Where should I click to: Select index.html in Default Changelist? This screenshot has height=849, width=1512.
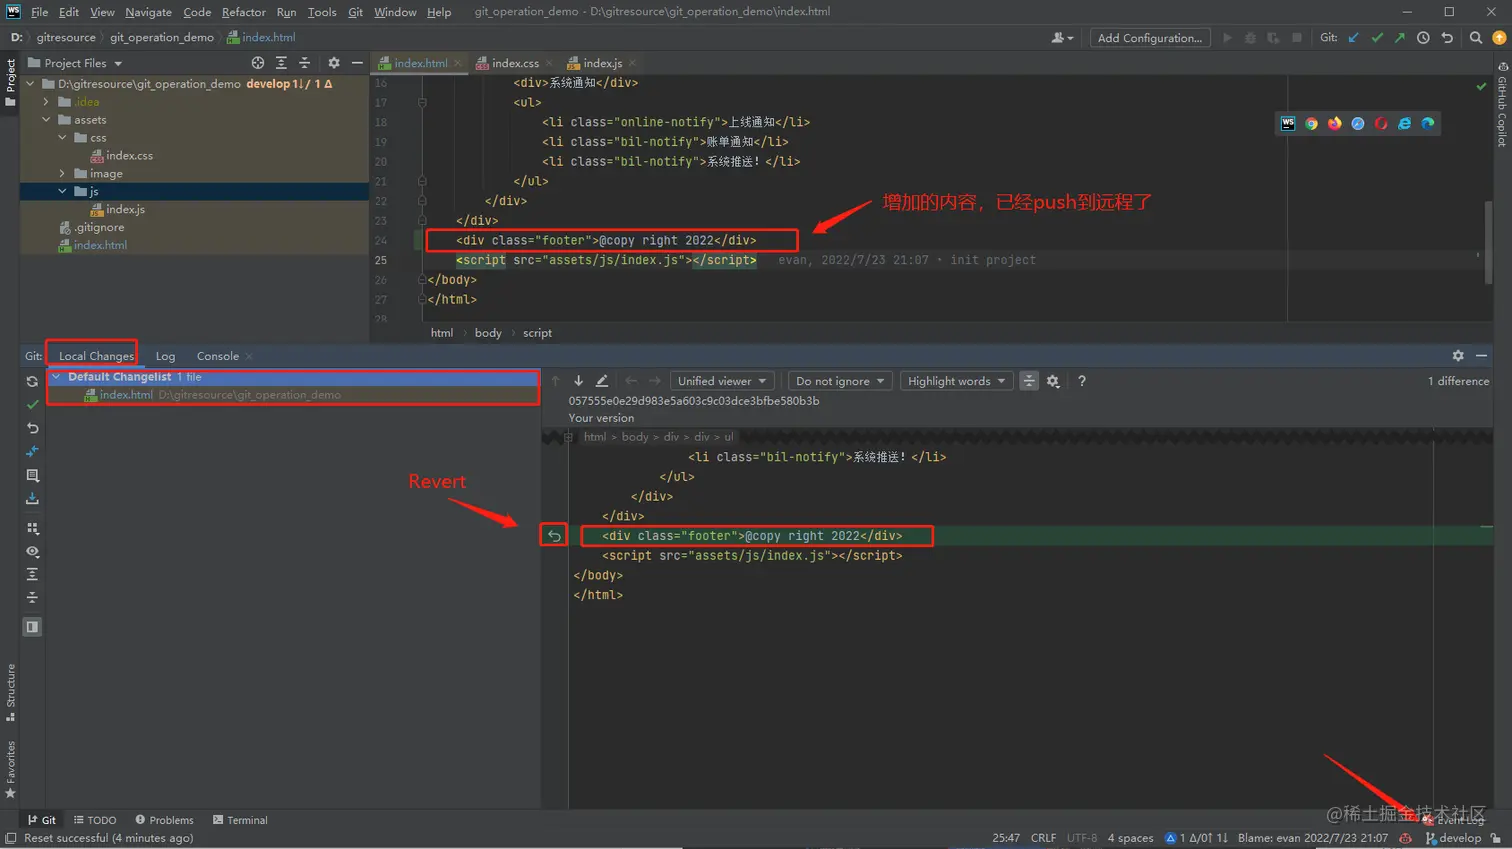(292, 395)
